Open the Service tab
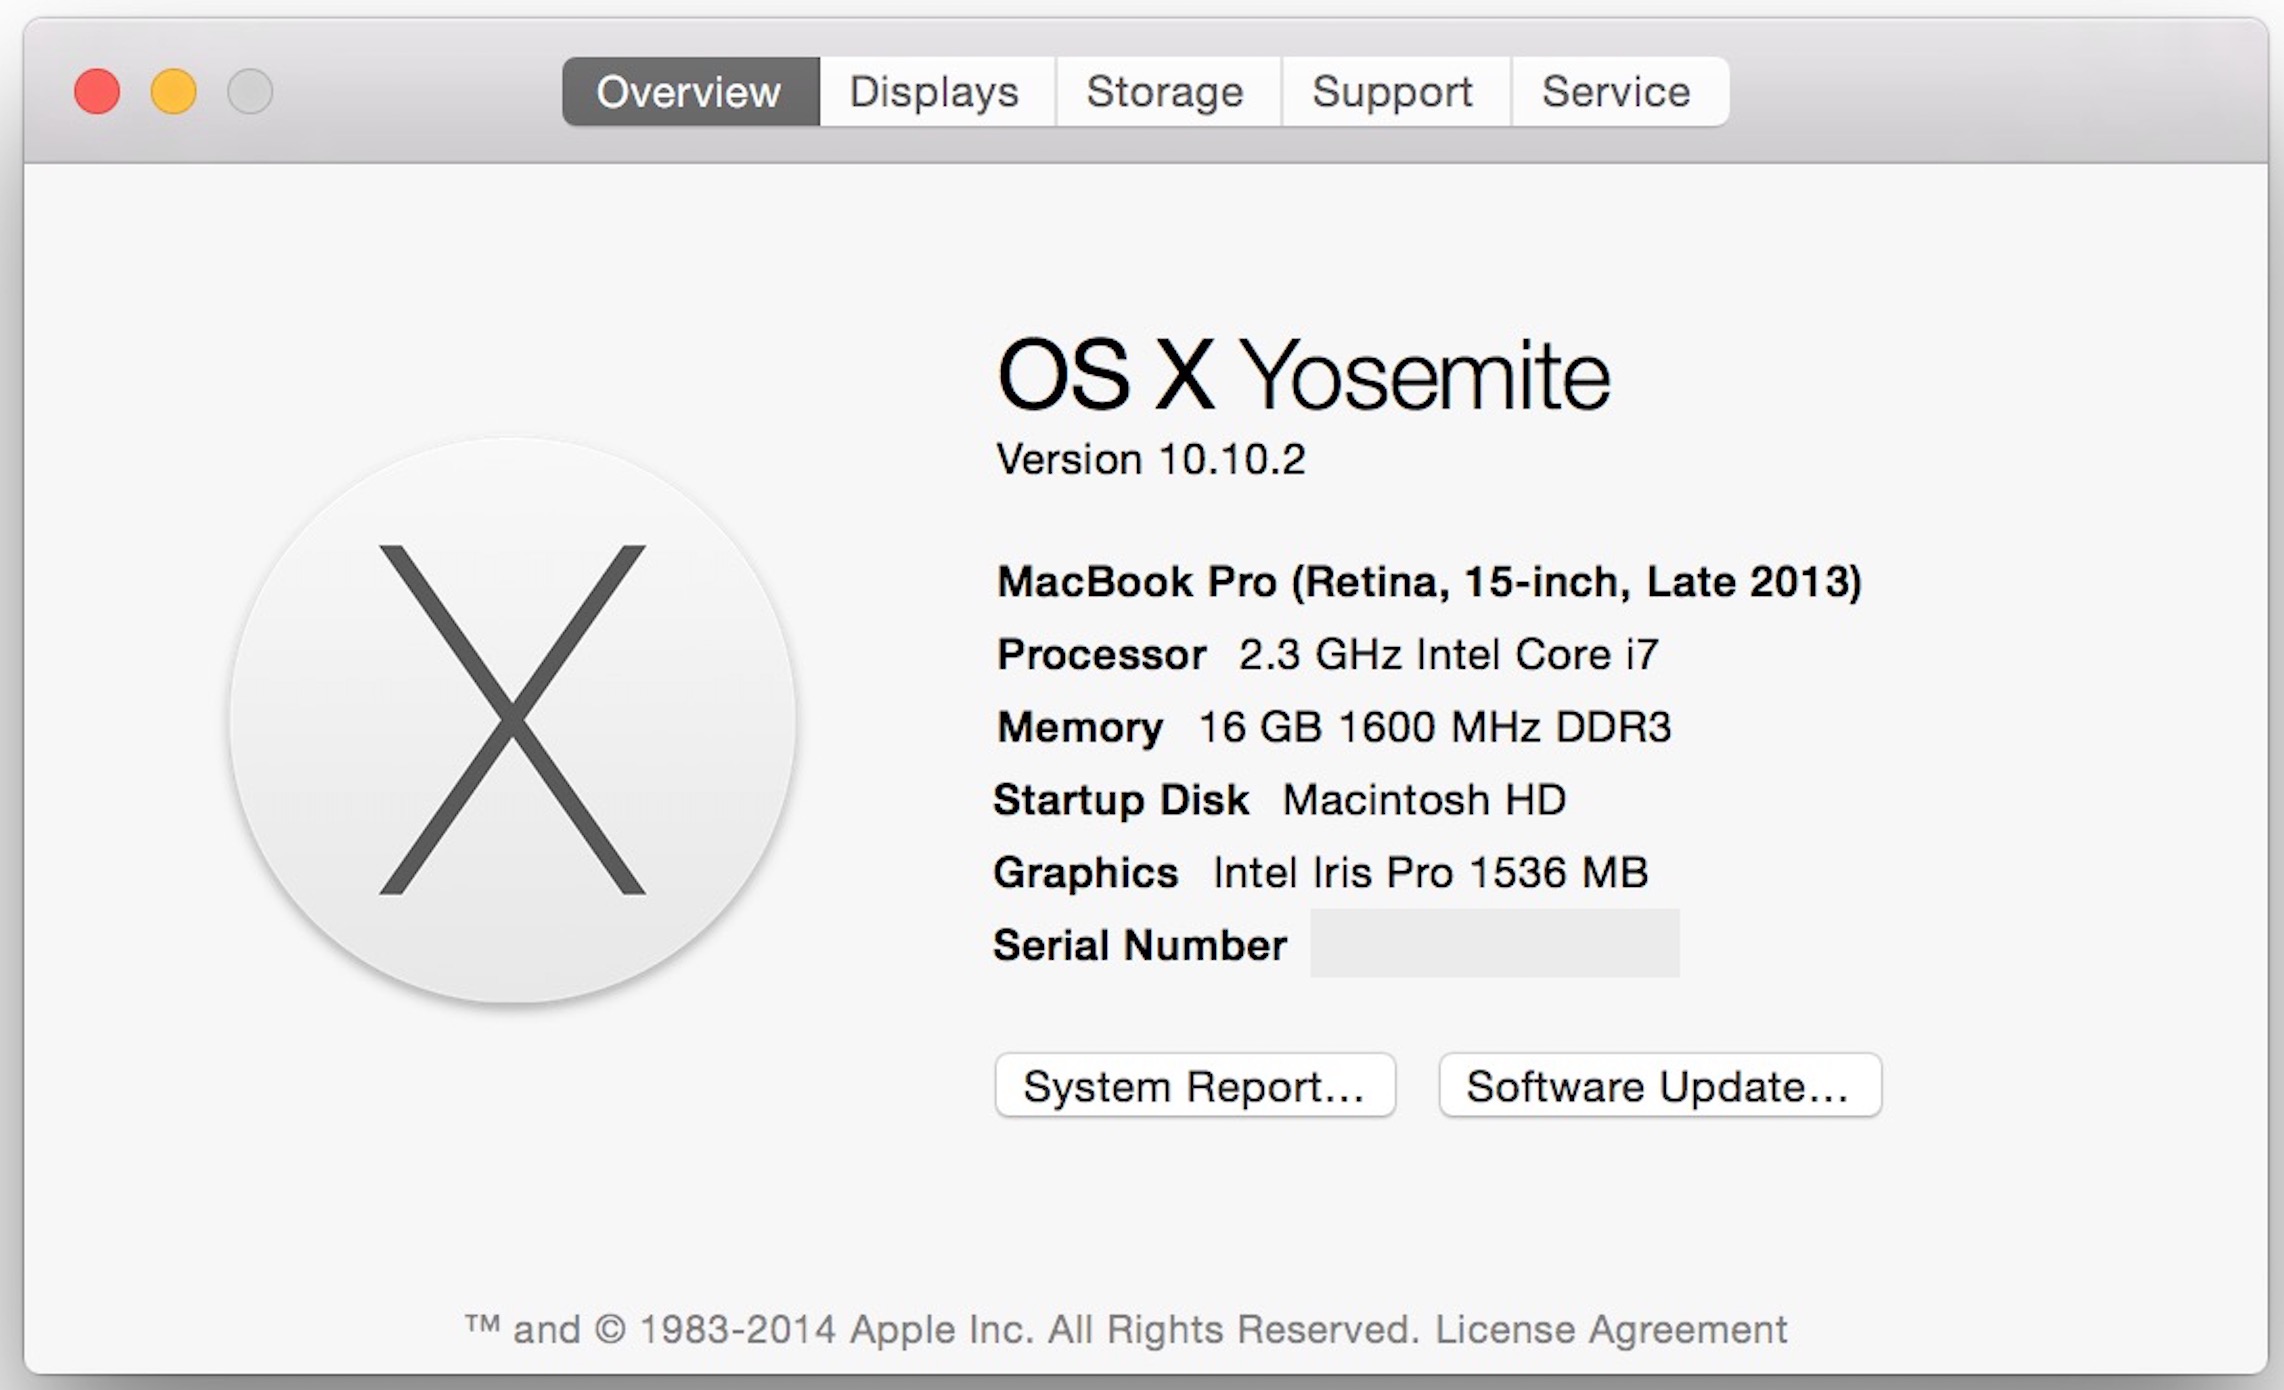Screen dimensions: 2284x1390 [1617, 92]
